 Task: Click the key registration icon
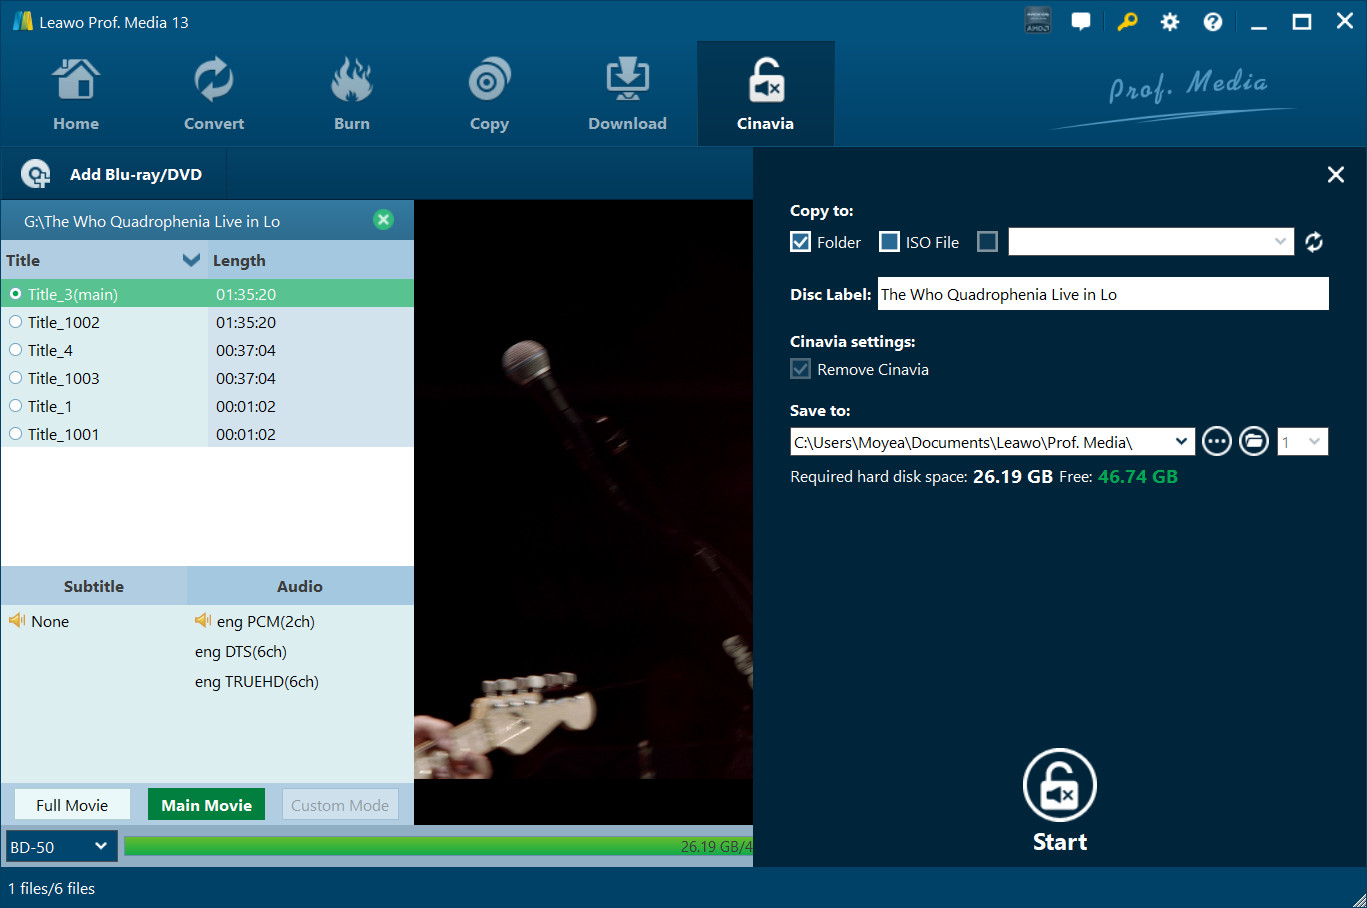1127,22
